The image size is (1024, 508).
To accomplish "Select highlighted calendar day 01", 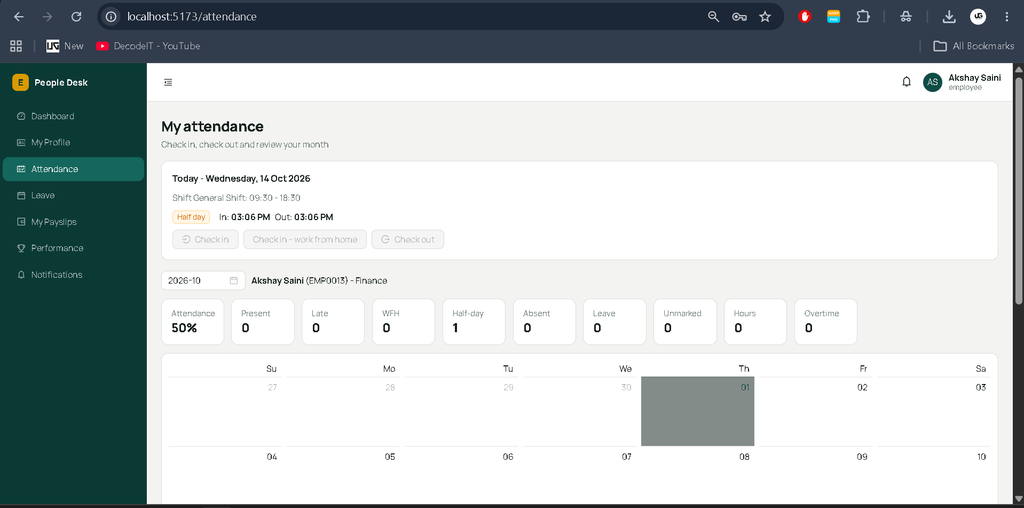I will (697, 411).
